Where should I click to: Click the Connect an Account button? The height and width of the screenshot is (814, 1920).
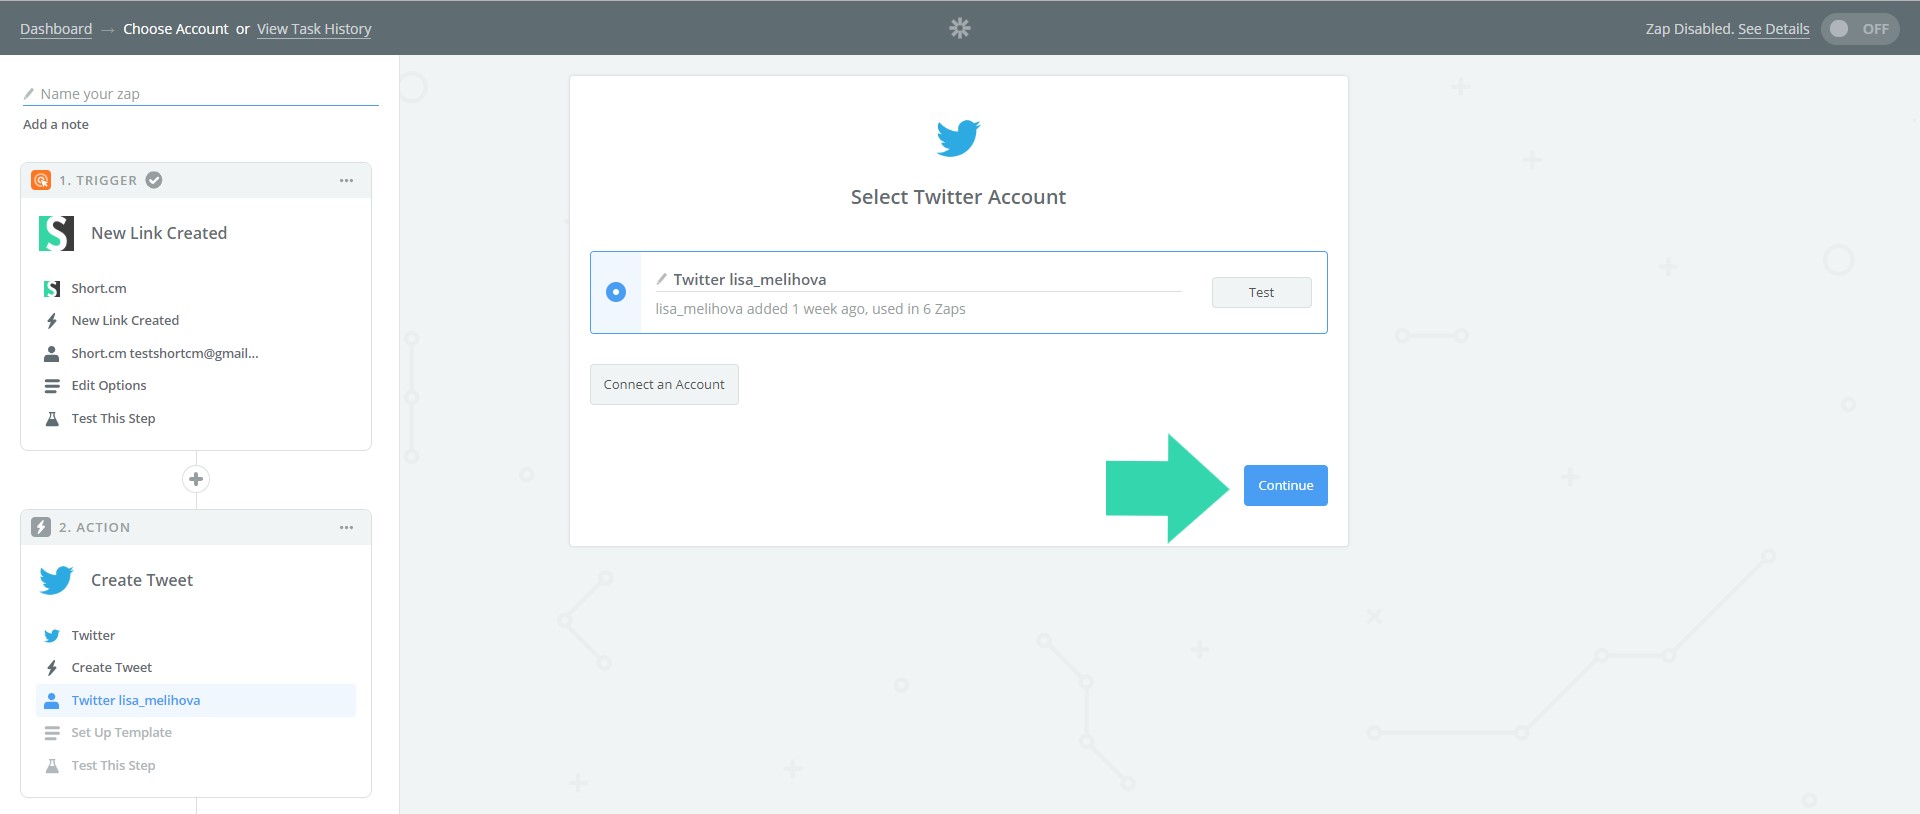(664, 385)
